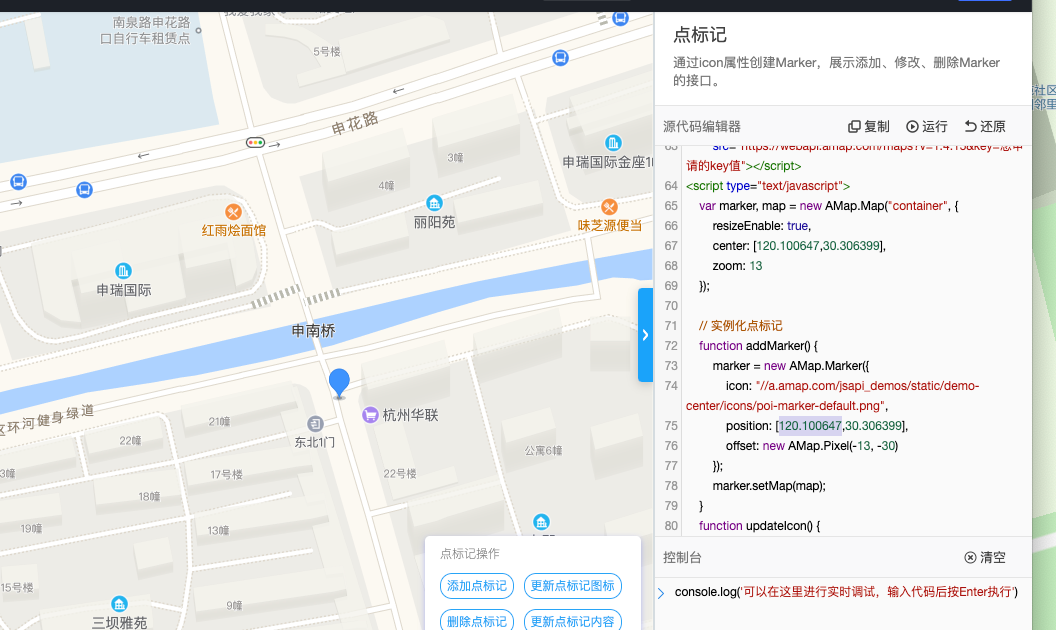Click the resizeEnable: true line
Viewport: 1056px width, 630px height.
[762, 226]
